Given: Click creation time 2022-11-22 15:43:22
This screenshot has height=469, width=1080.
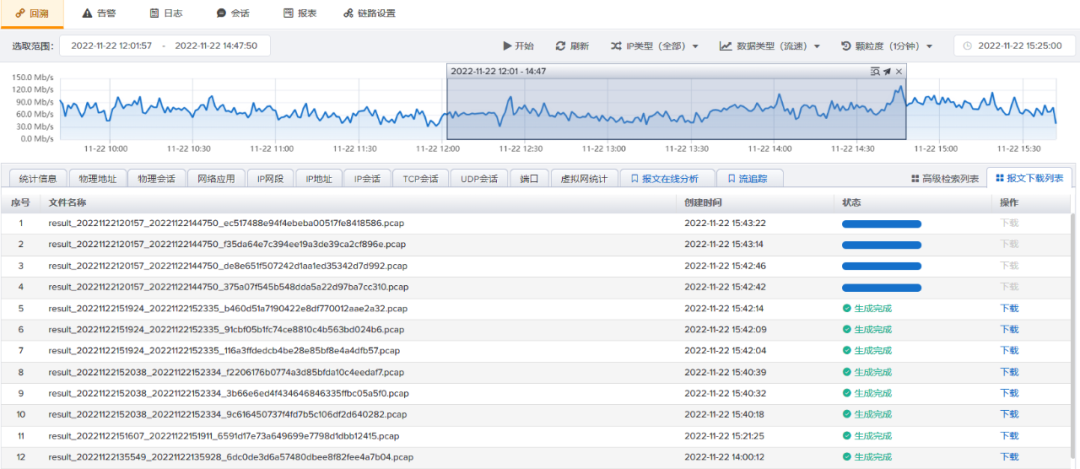Looking at the screenshot, I should [x=723, y=224].
